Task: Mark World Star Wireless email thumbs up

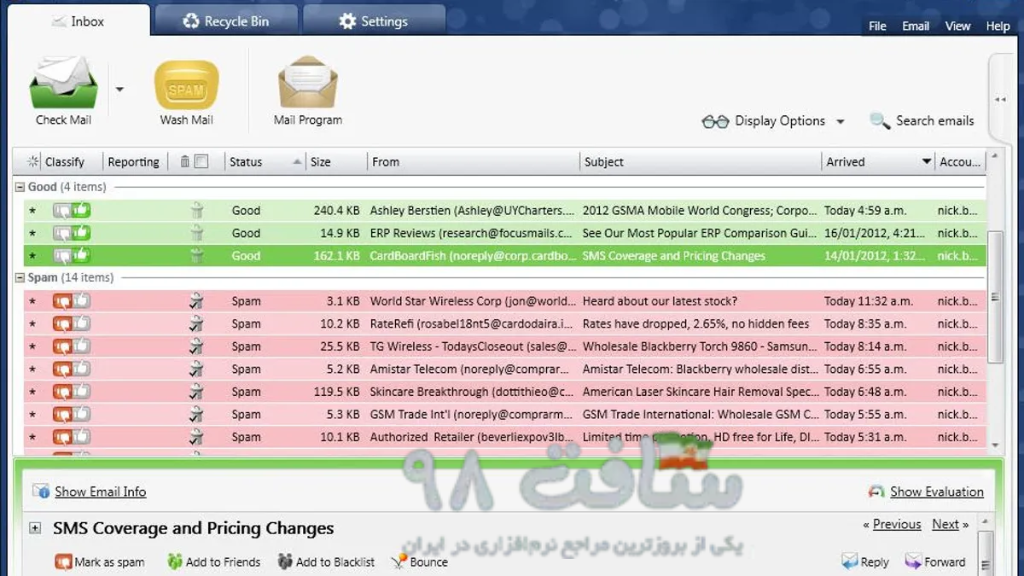Action: [82, 300]
